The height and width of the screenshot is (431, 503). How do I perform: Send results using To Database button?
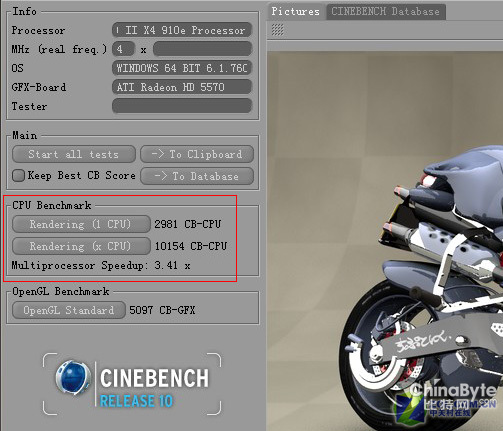pos(197,176)
